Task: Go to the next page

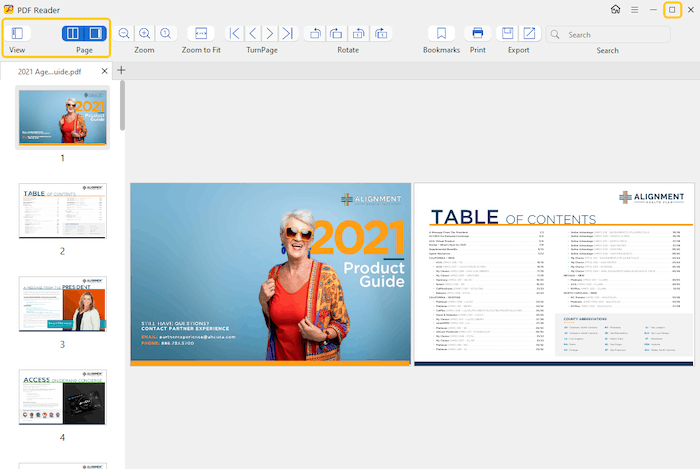Action: click(x=270, y=33)
